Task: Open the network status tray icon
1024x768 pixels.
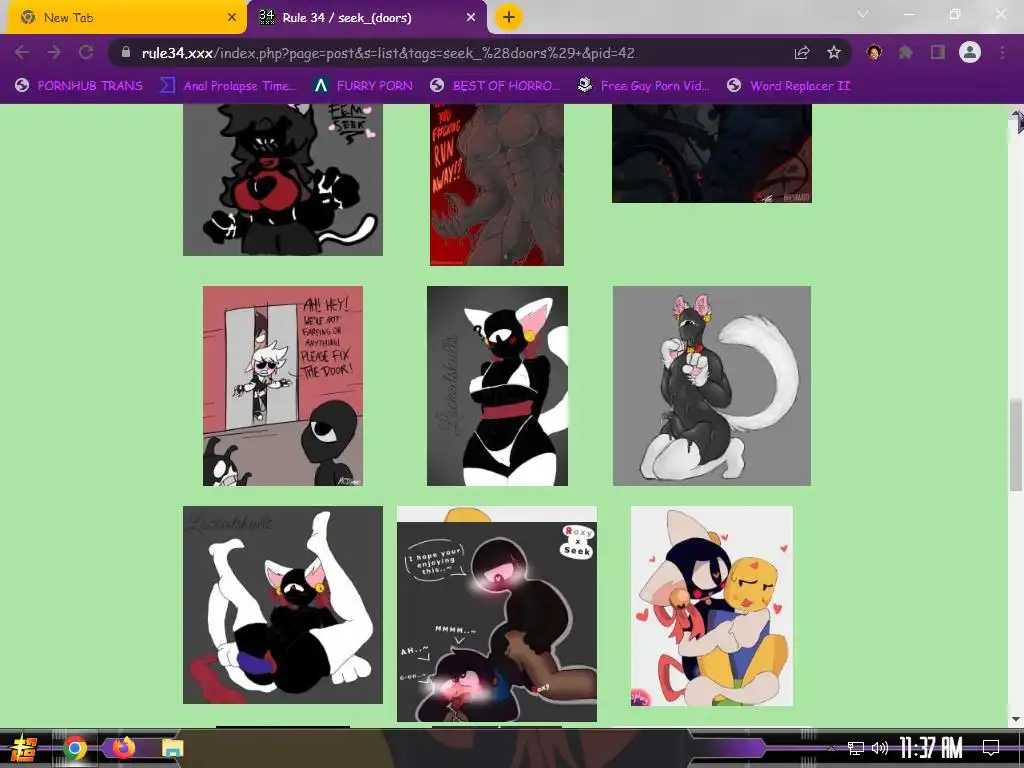Action: (856, 748)
